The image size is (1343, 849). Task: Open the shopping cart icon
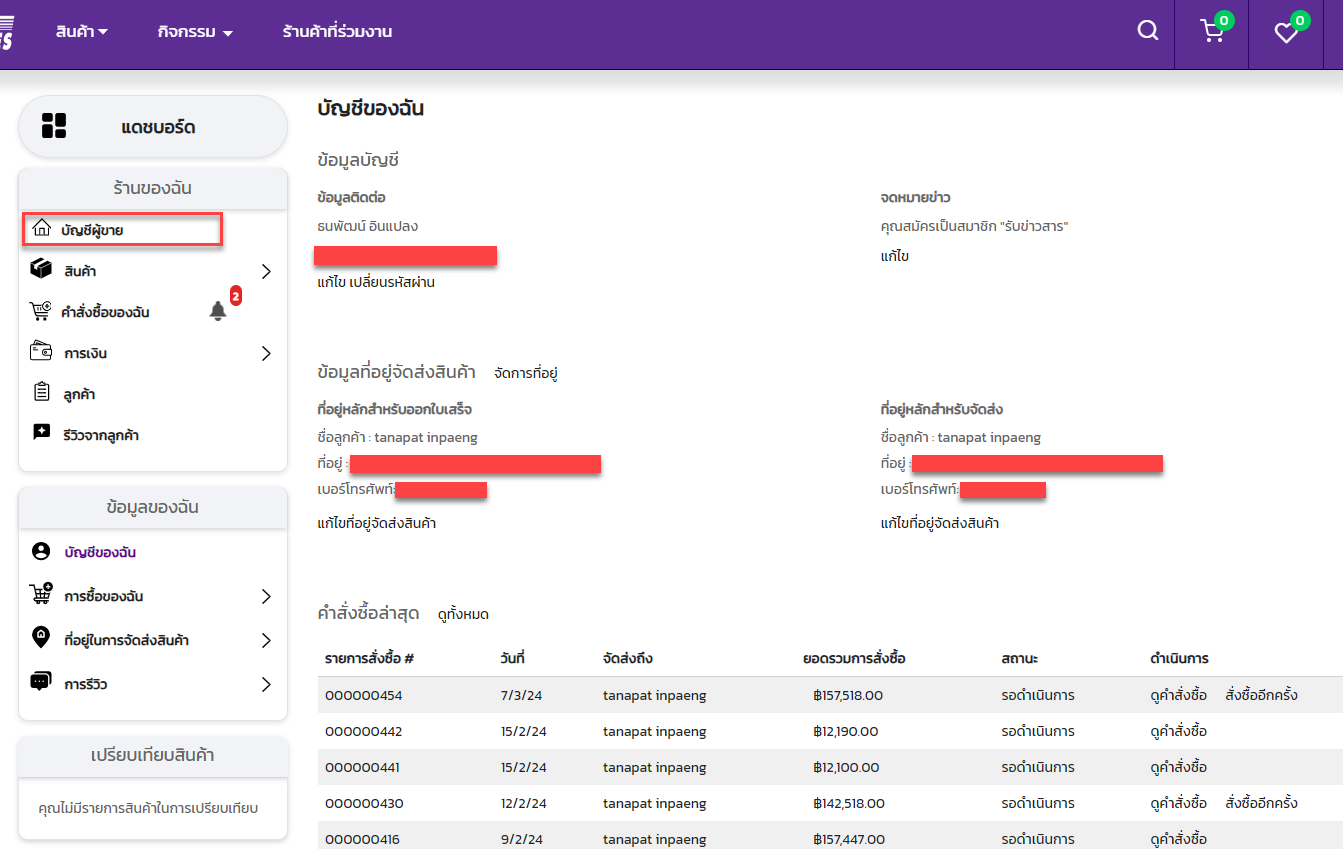(x=1212, y=32)
